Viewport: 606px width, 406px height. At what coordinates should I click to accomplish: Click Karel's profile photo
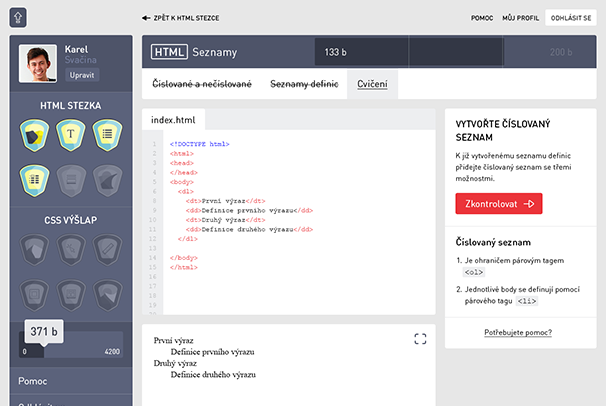(x=37, y=63)
